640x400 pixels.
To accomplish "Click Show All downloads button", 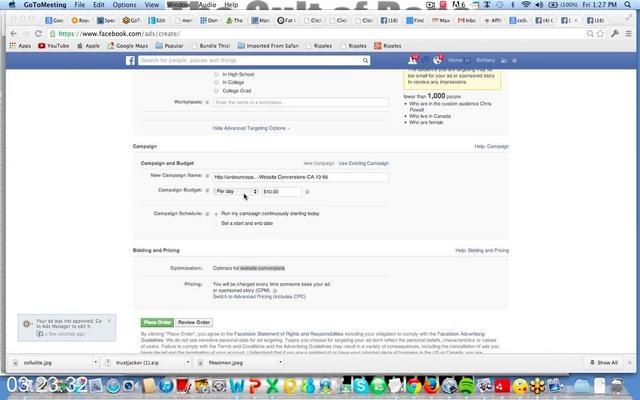I will [x=604, y=362].
